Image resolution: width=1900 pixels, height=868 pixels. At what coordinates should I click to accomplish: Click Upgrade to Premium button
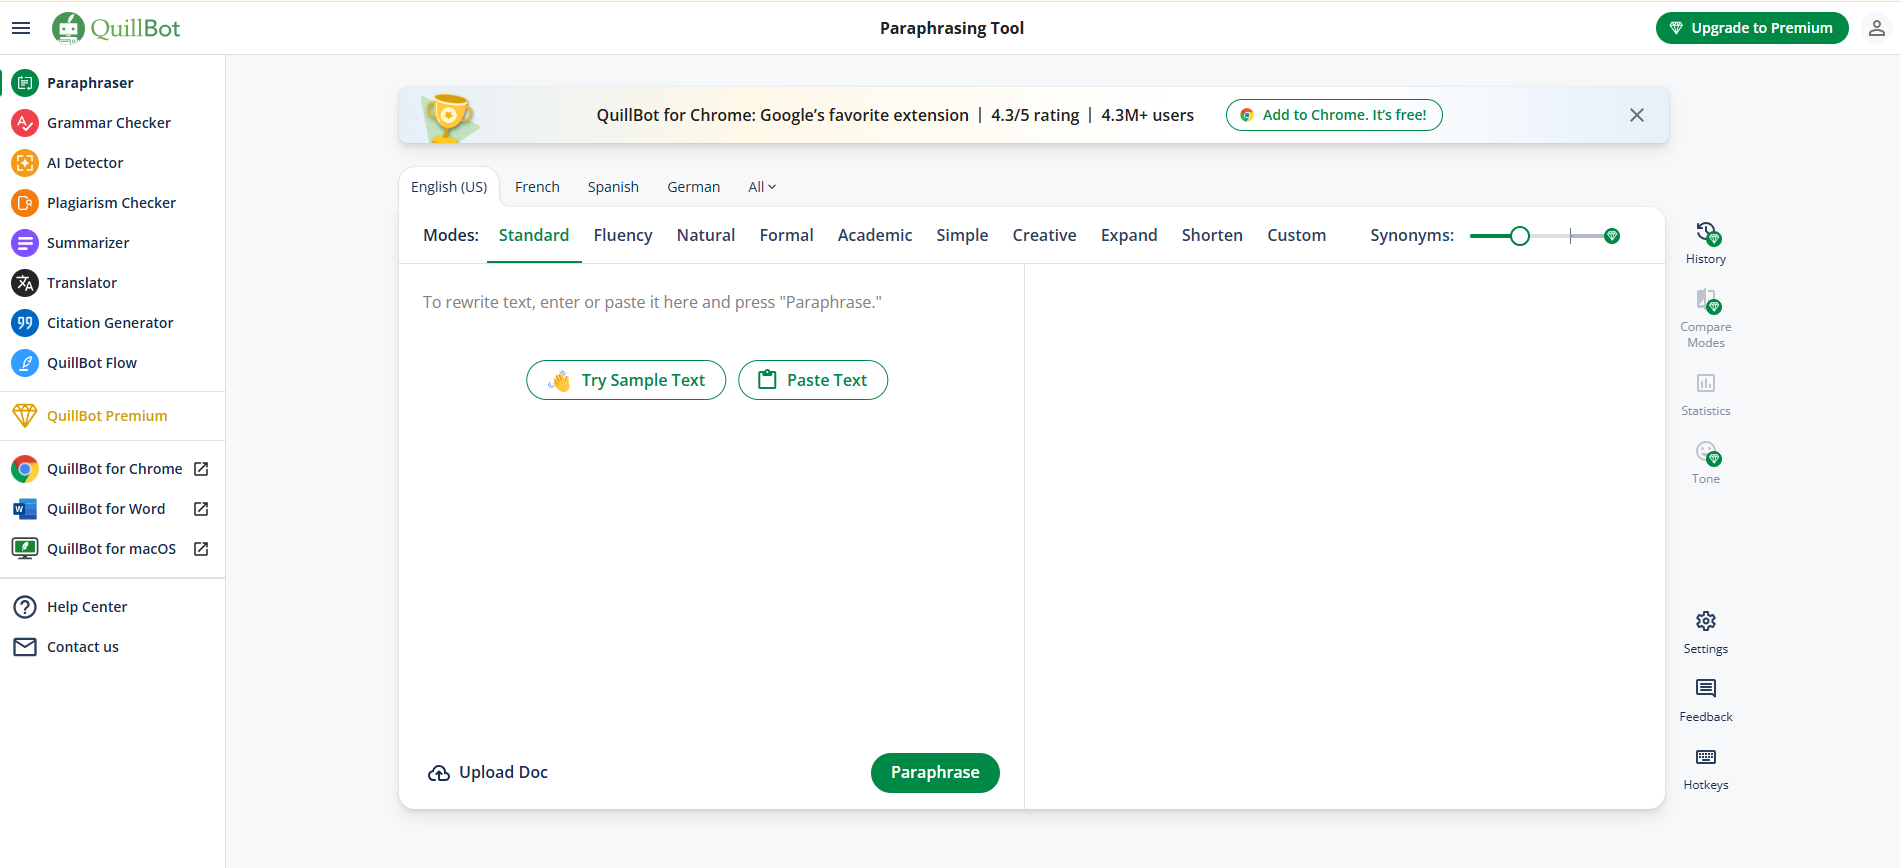click(1752, 28)
